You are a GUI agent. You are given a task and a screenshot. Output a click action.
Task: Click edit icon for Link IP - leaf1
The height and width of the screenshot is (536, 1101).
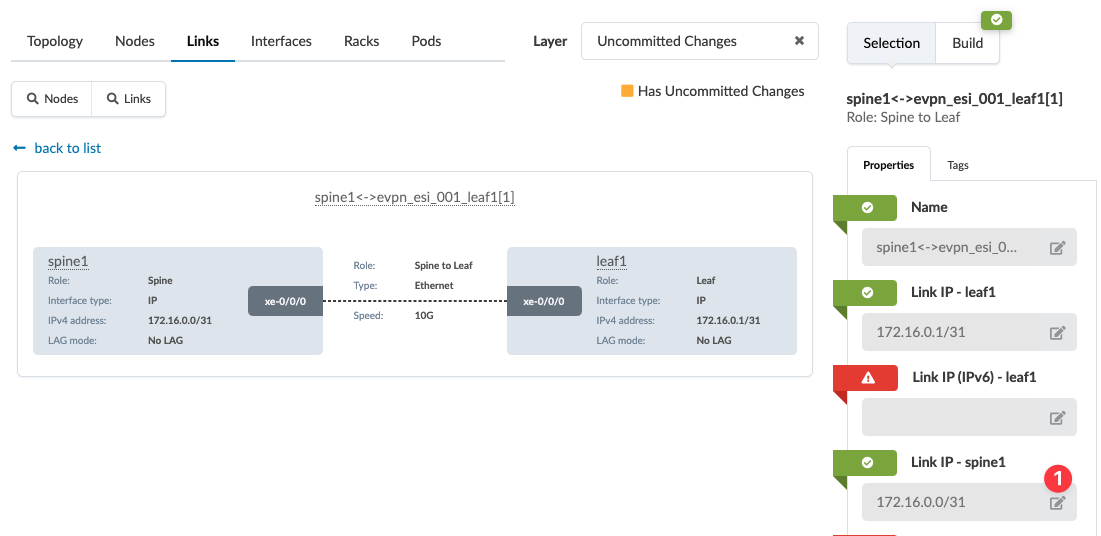click(x=1057, y=333)
